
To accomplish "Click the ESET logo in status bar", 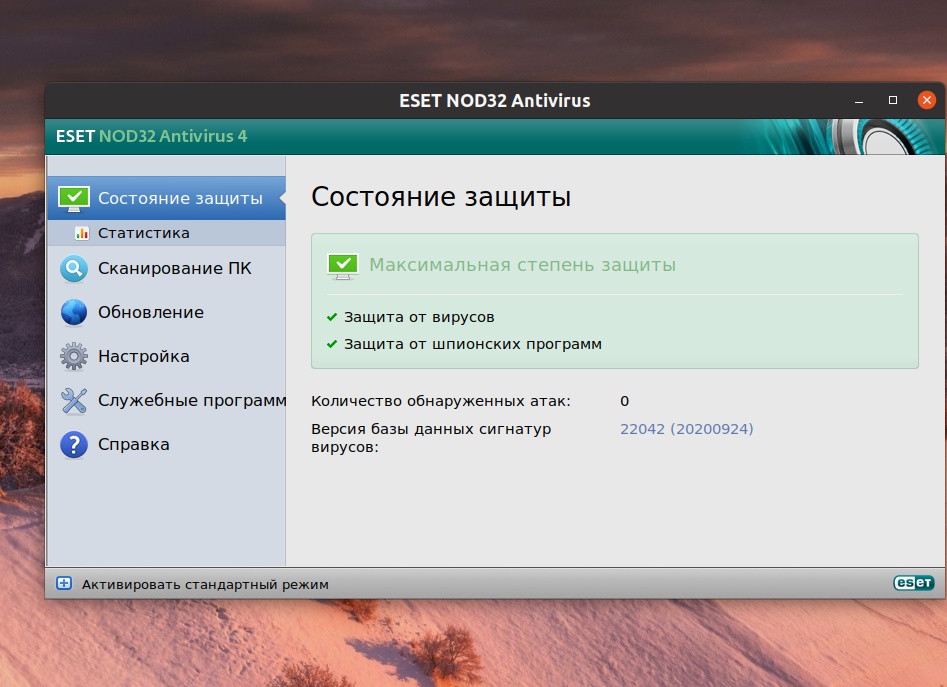I will (x=914, y=583).
